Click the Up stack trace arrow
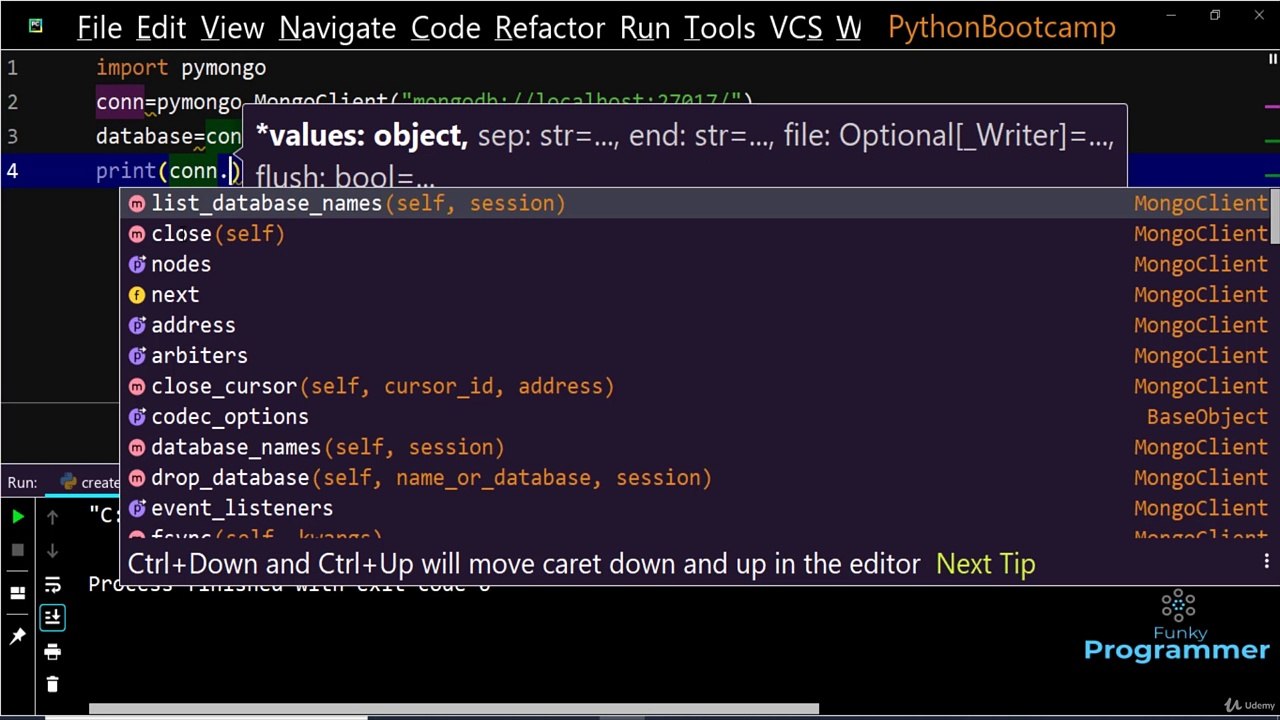The height and width of the screenshot is (720, 1280). click(x=52, y=517)
